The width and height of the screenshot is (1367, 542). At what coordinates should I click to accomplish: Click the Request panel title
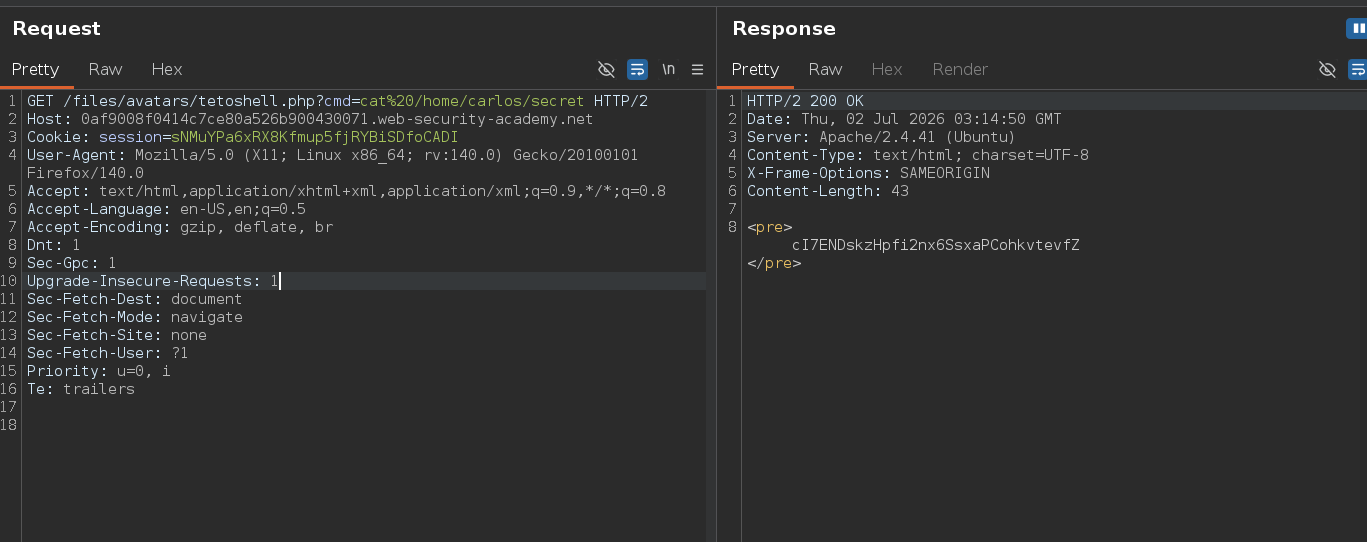(x=57, y=29)
